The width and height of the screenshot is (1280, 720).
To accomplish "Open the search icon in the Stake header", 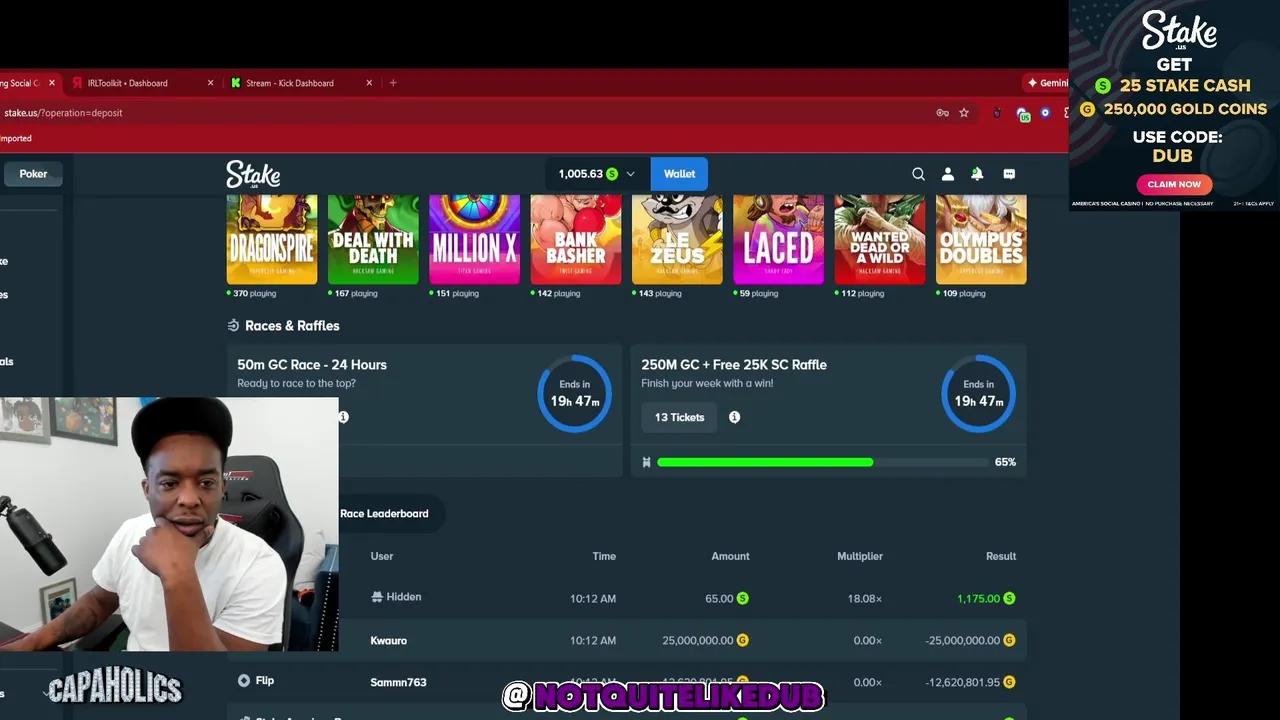I will coord(918,174).
